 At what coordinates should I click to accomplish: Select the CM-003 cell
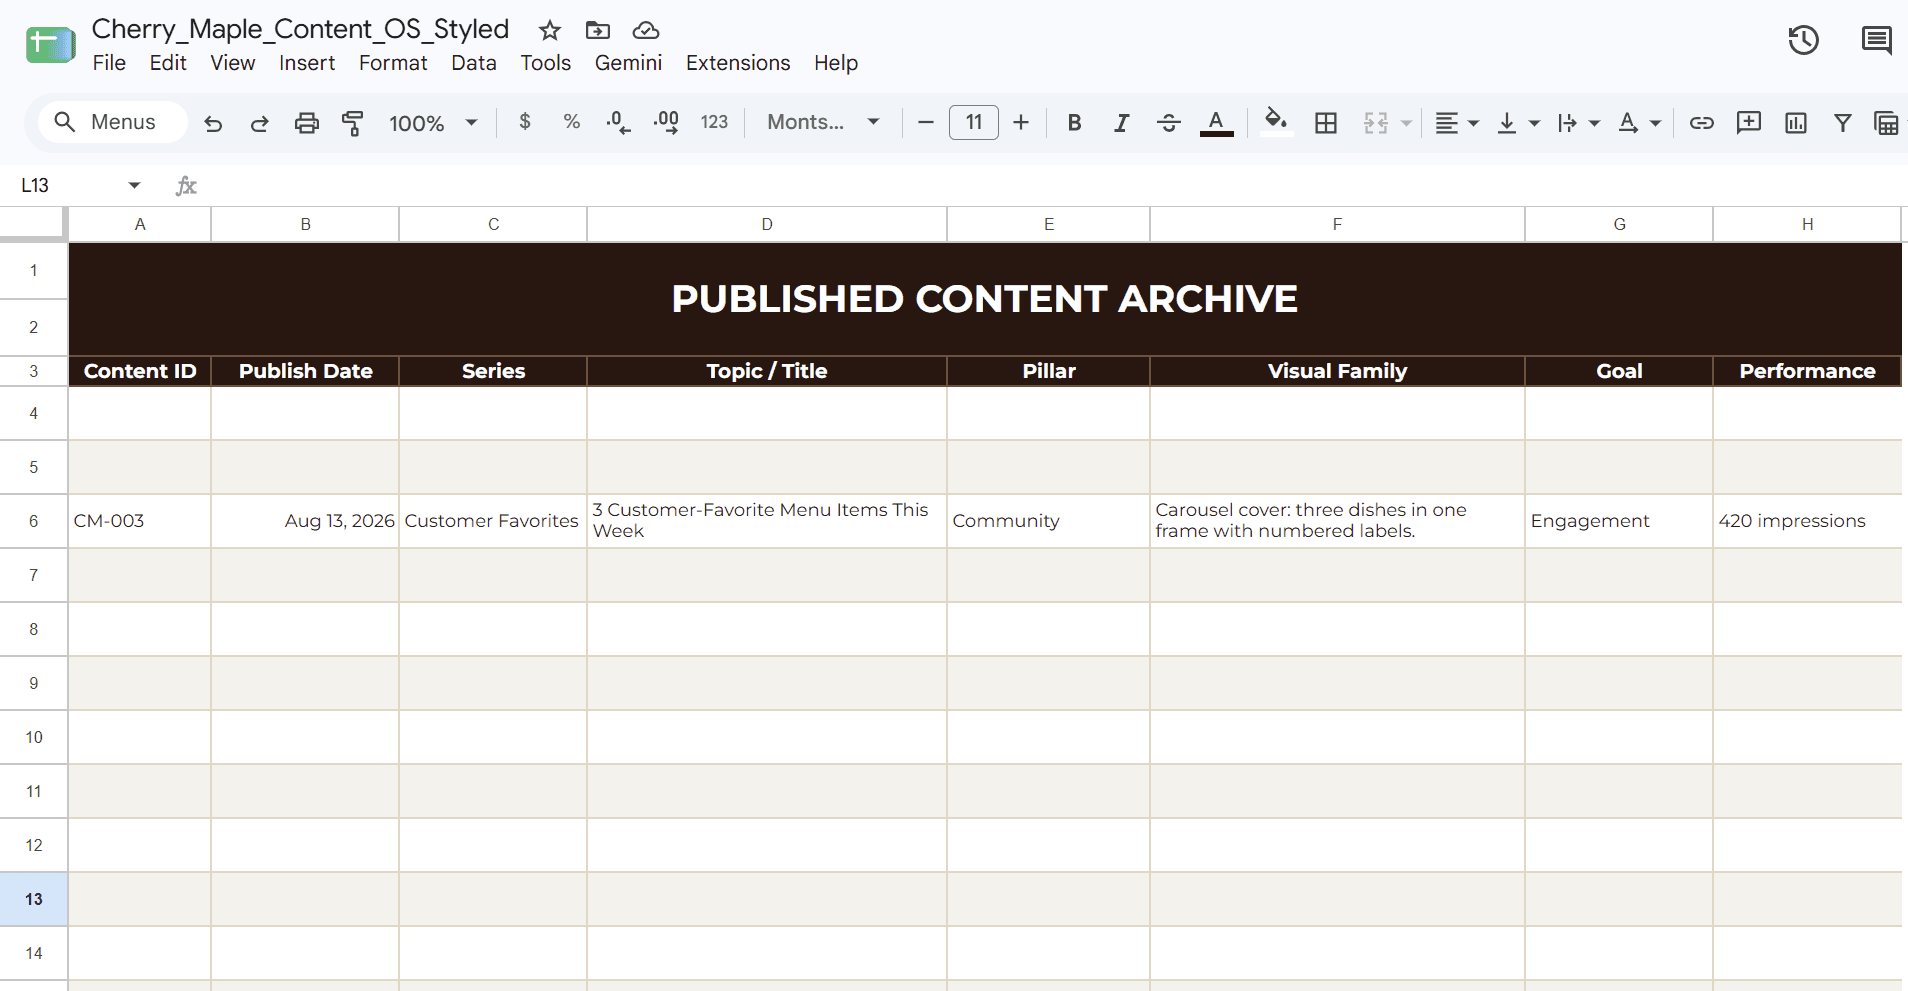click(139, 521)
